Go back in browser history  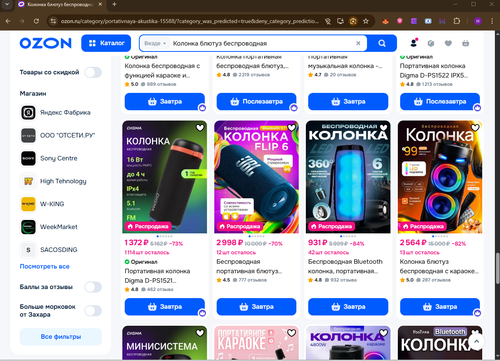coord(8,21)
